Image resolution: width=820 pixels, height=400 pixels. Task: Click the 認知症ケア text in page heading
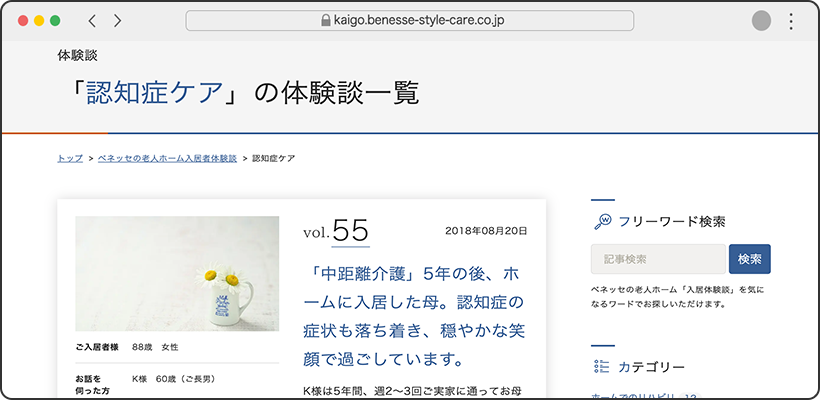tap(153, 93)
